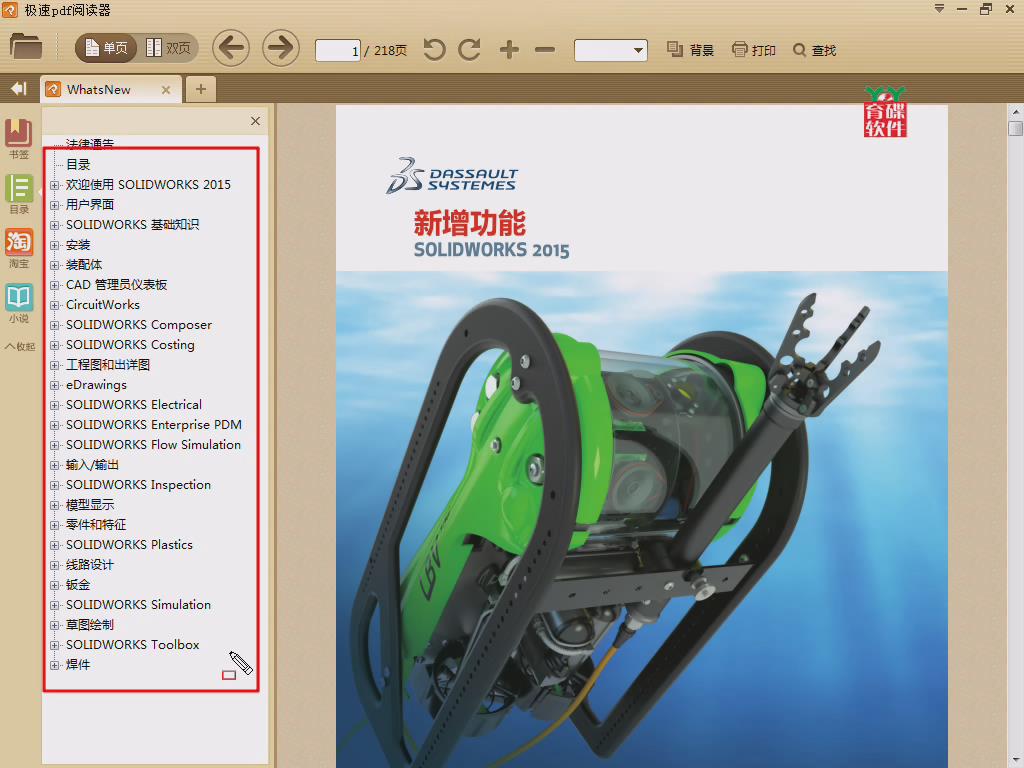Switch to double page view (双页)
The height and width of the screenshot is (768, 1024).
pos(168,48)
